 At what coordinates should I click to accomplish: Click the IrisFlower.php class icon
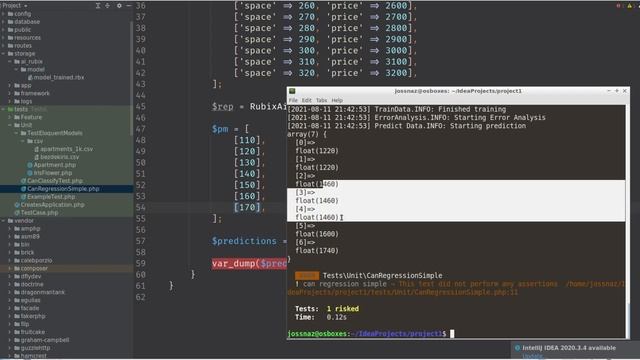pos(30,173)
